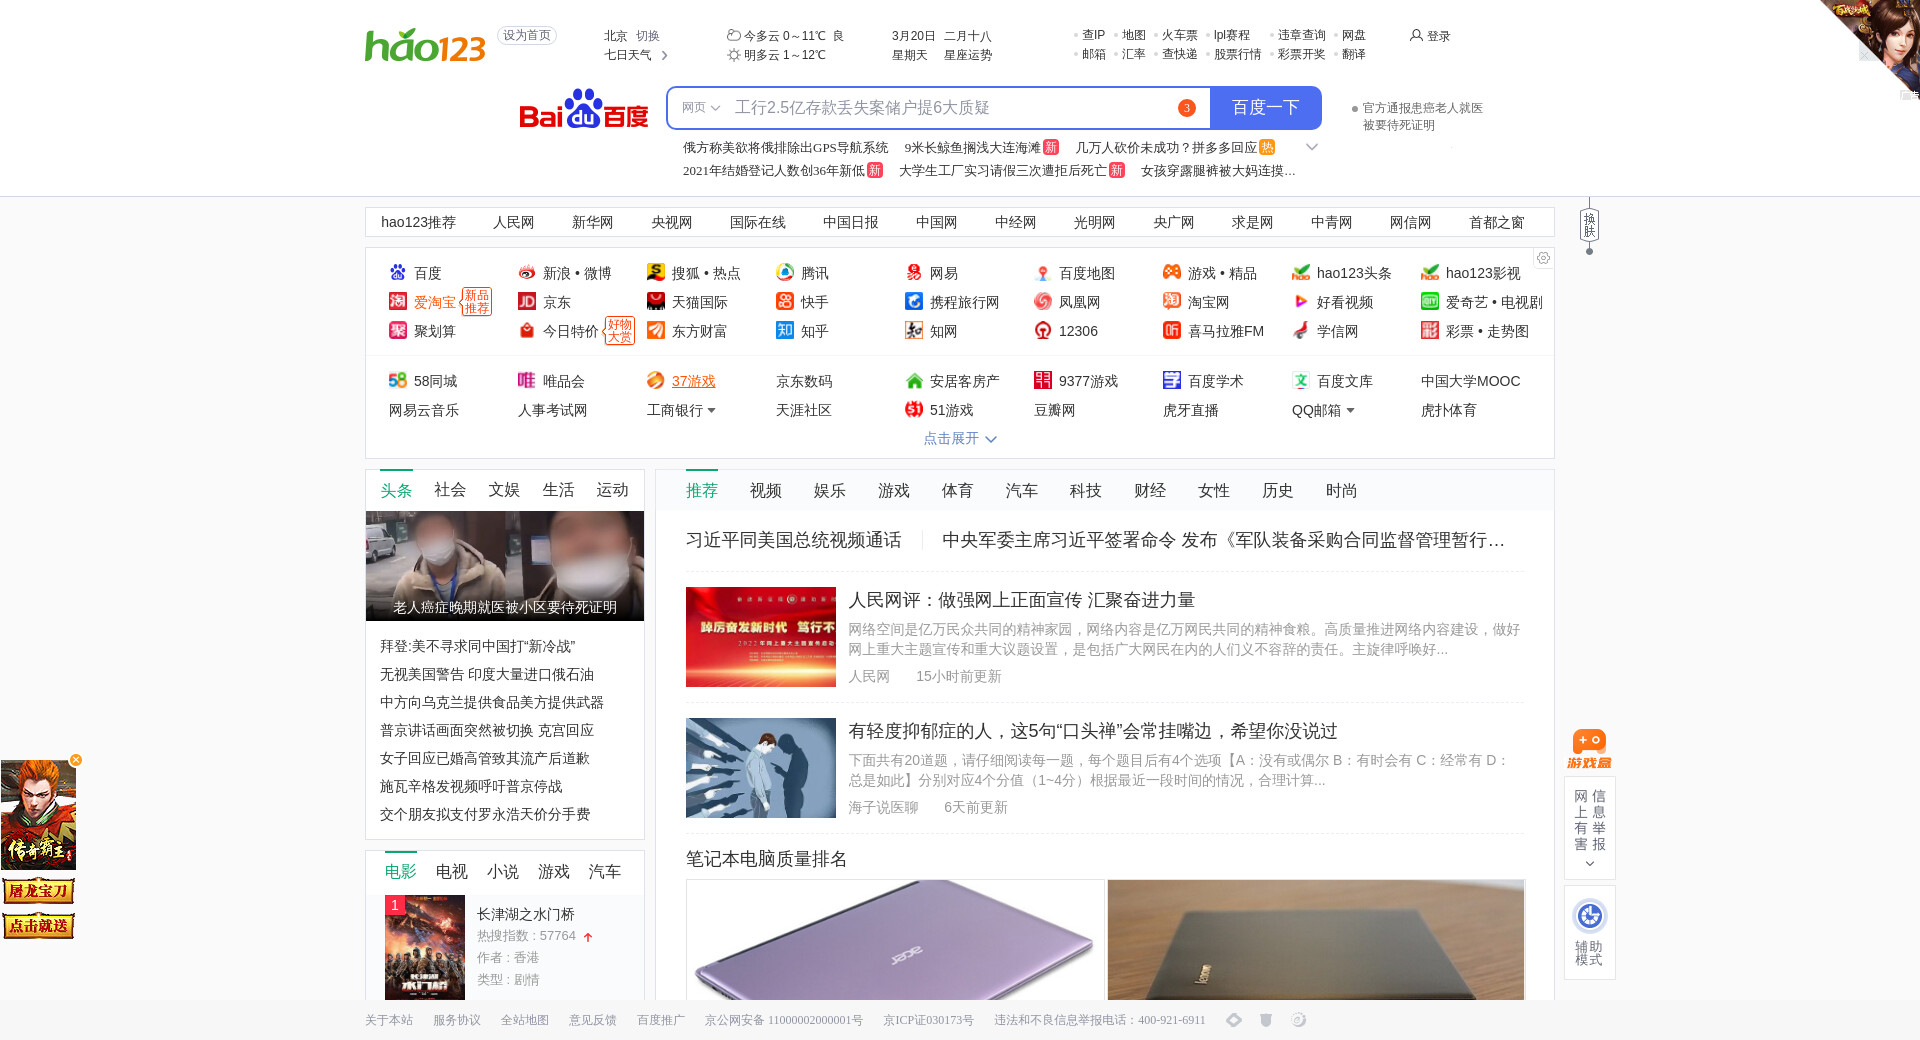The image size is (1920, 1040).
Task: Click the Baidu search input field
Action: point(950,108)
